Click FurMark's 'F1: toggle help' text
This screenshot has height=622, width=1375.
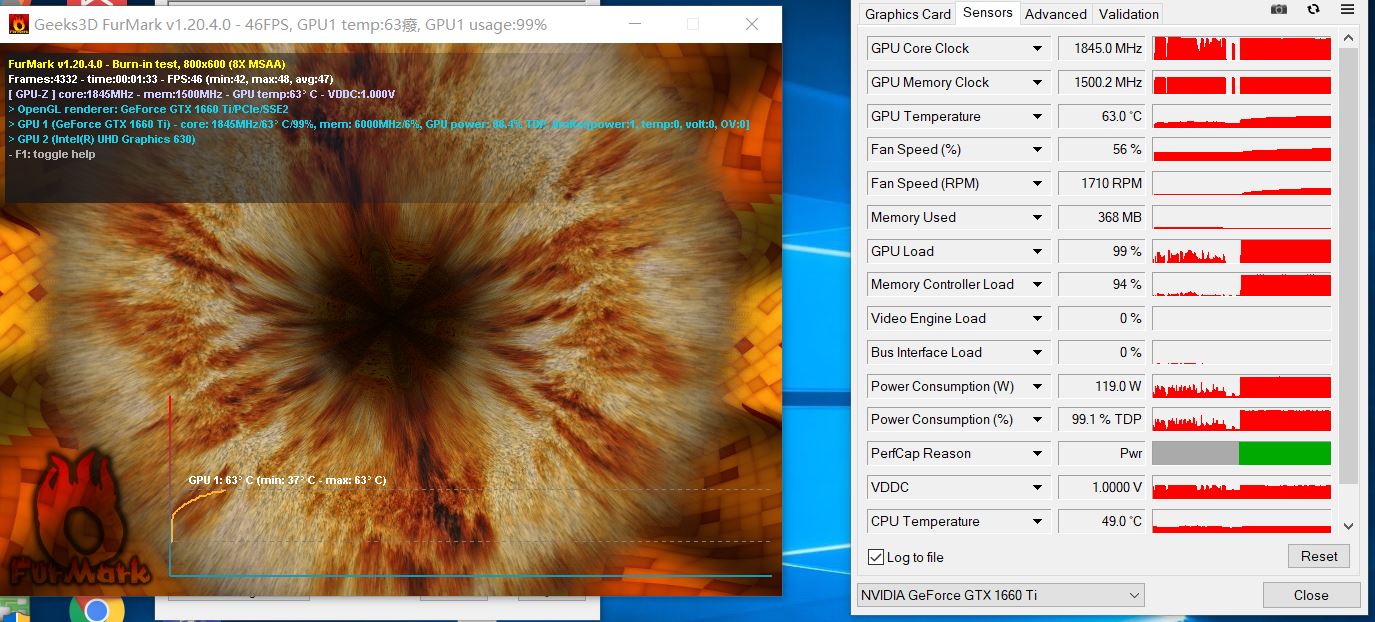pos(52,154)
